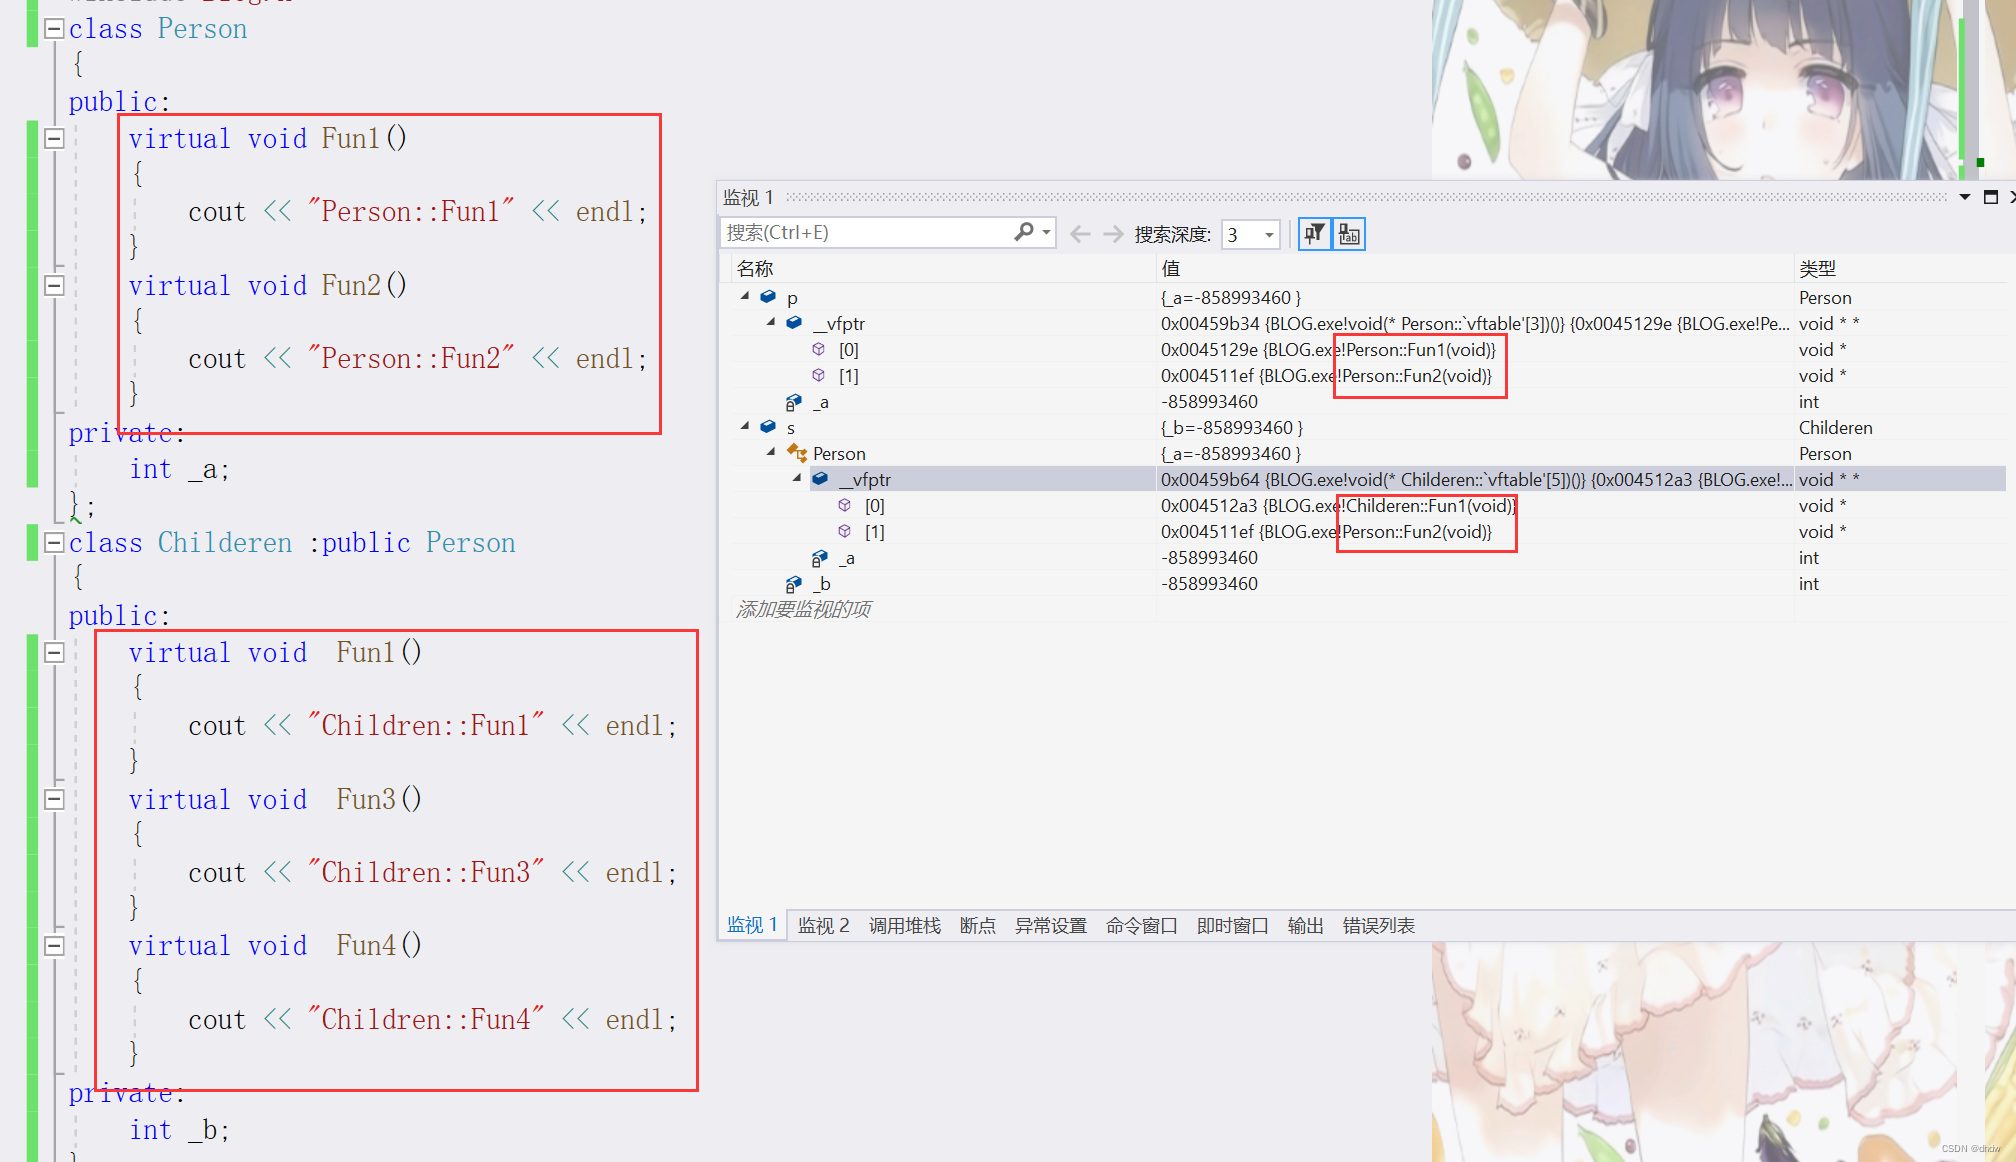
Task: Toggle the format view icon beside filter
Action: point(1349,234)
